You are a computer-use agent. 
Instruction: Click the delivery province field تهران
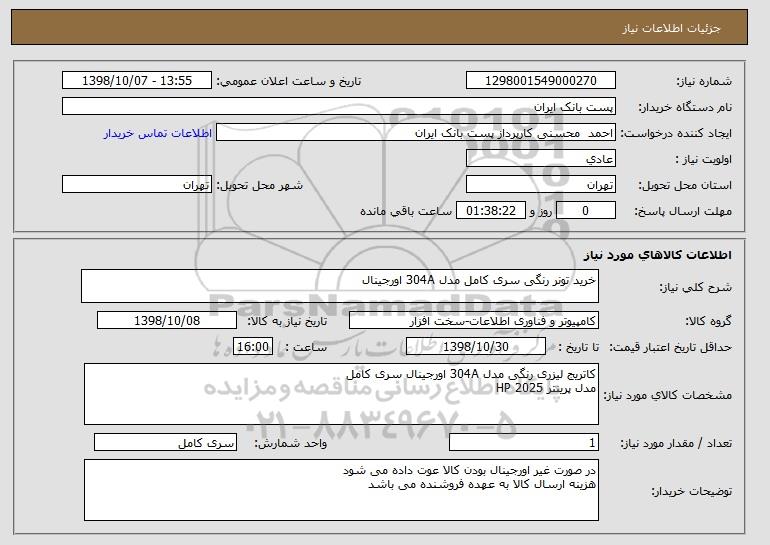tap(541, 185)
